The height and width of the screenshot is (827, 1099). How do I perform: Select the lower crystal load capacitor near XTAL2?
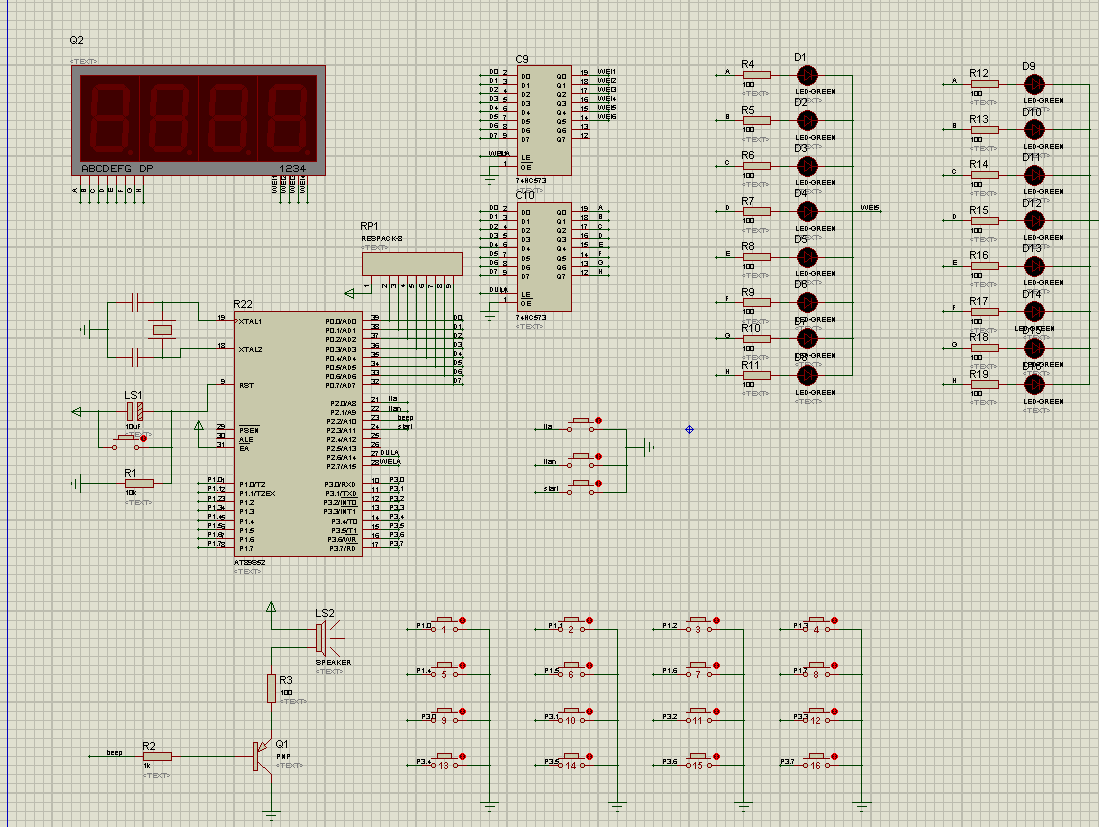(x=135, y=357)
